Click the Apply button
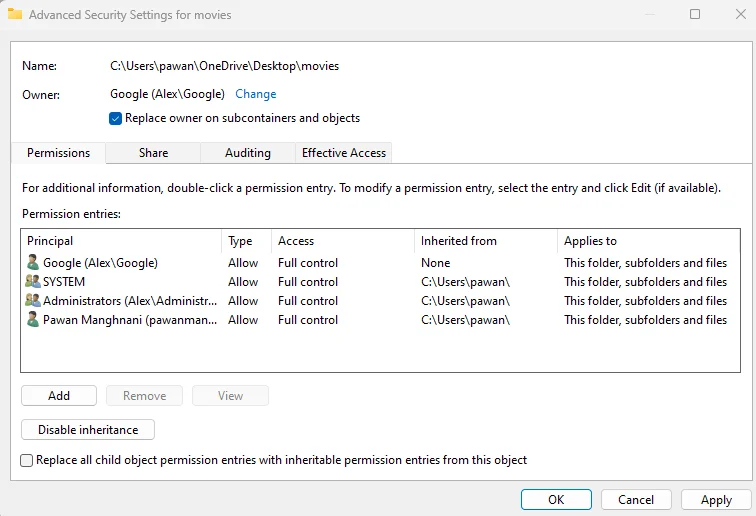The width and height of the screenshot is (756, 516). coord(716,500)
